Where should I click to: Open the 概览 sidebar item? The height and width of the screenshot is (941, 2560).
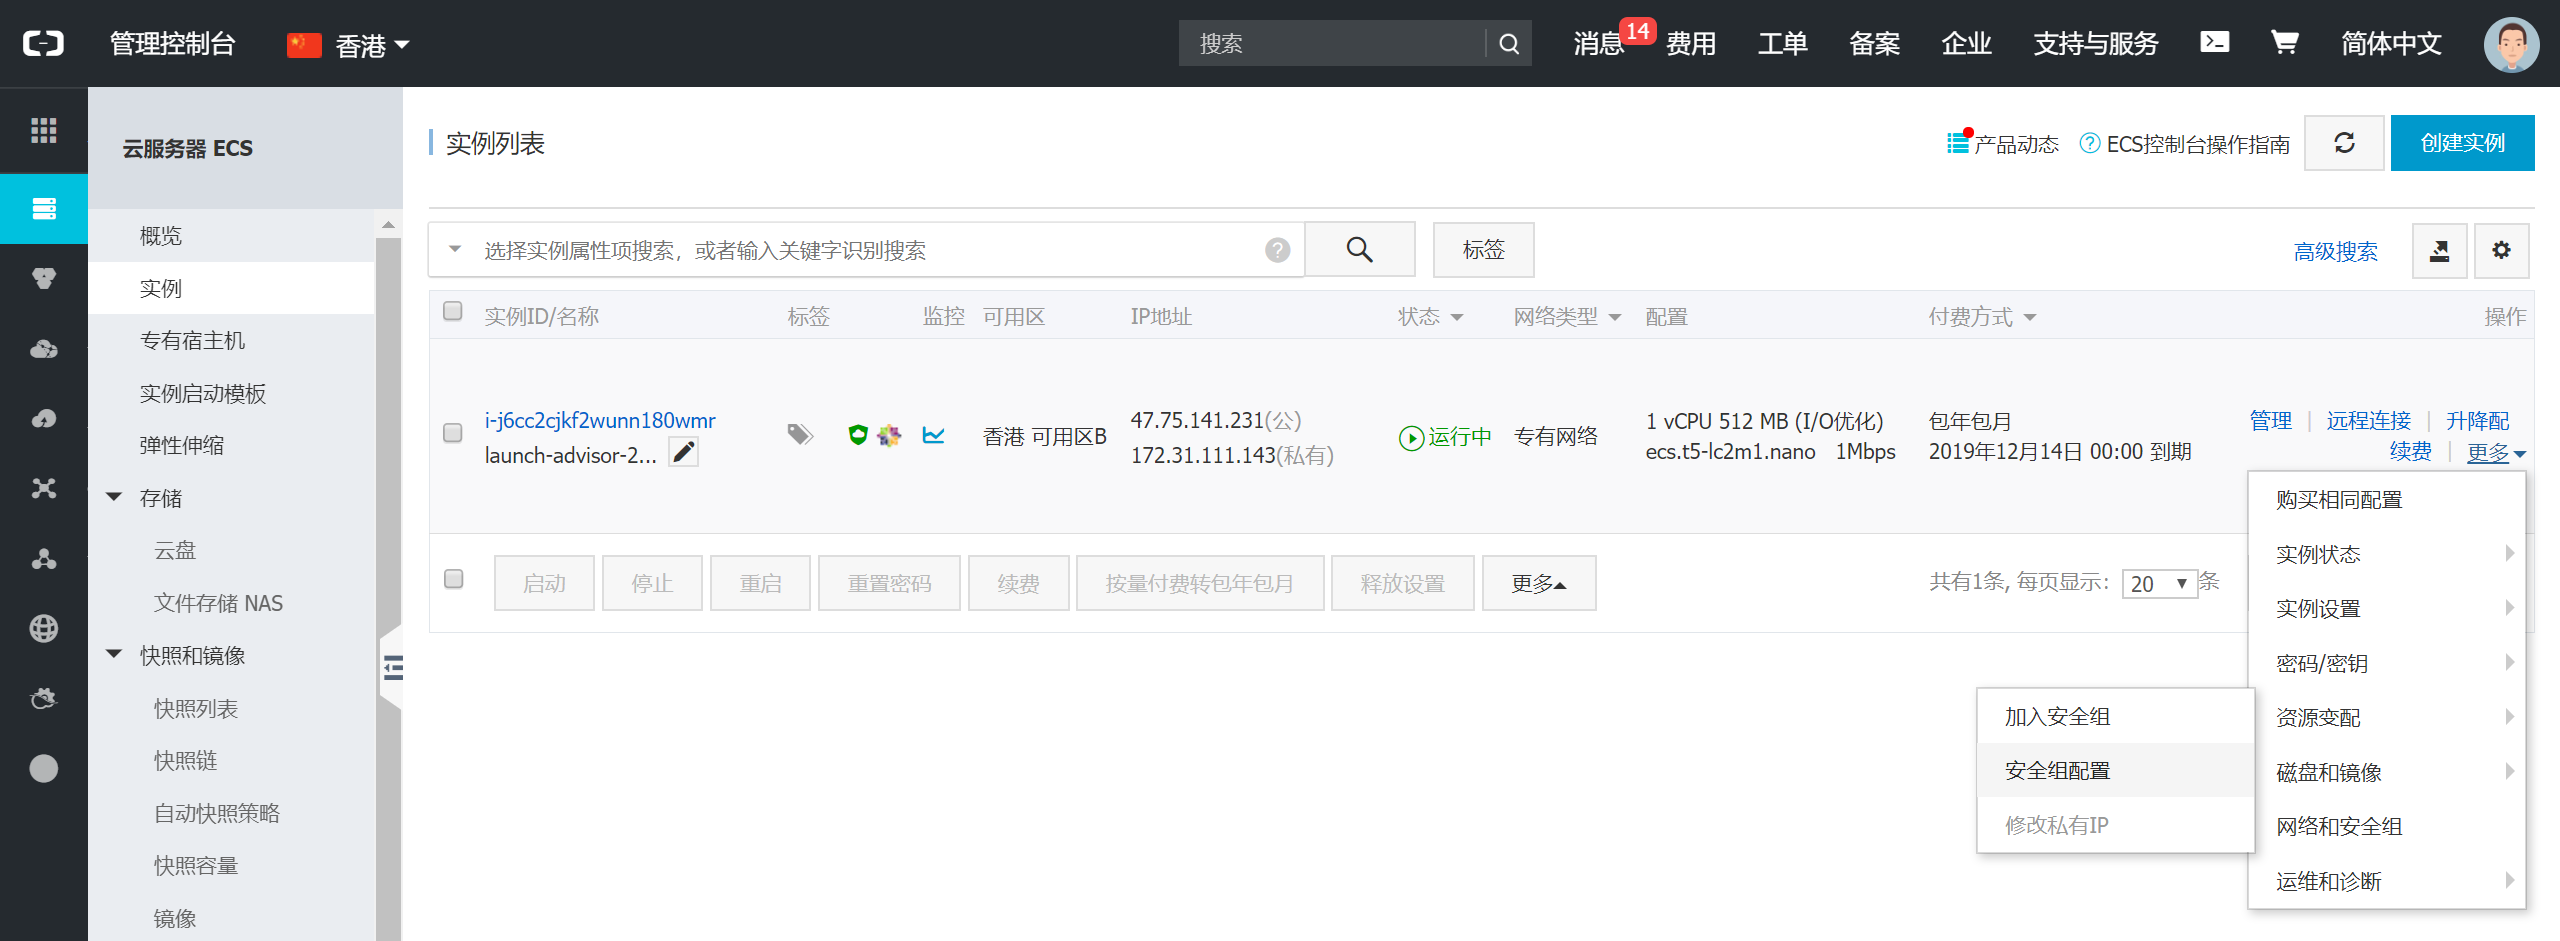point(161,235)
